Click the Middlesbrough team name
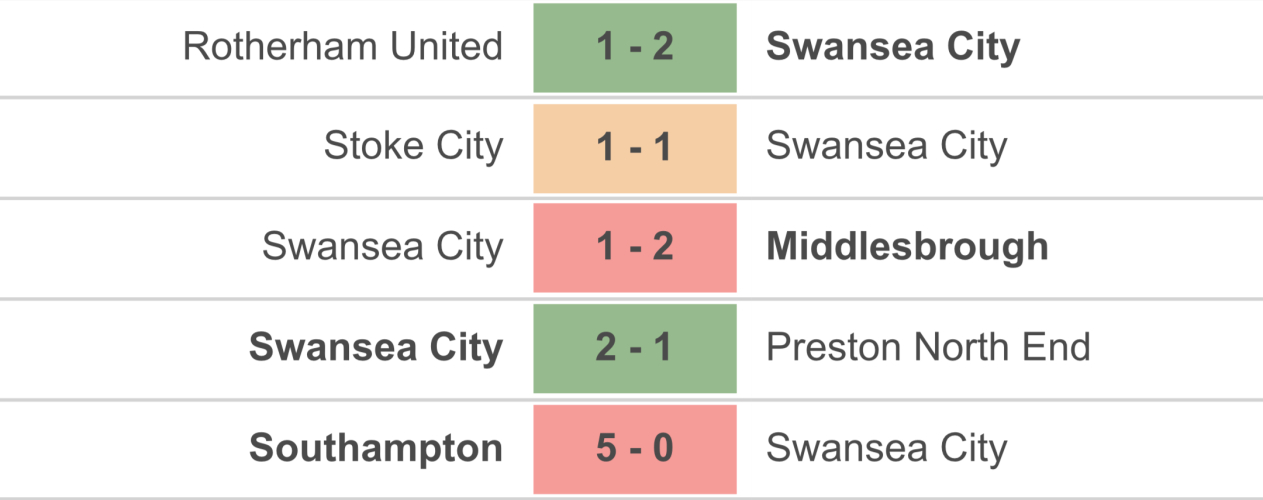 (907, 247)
